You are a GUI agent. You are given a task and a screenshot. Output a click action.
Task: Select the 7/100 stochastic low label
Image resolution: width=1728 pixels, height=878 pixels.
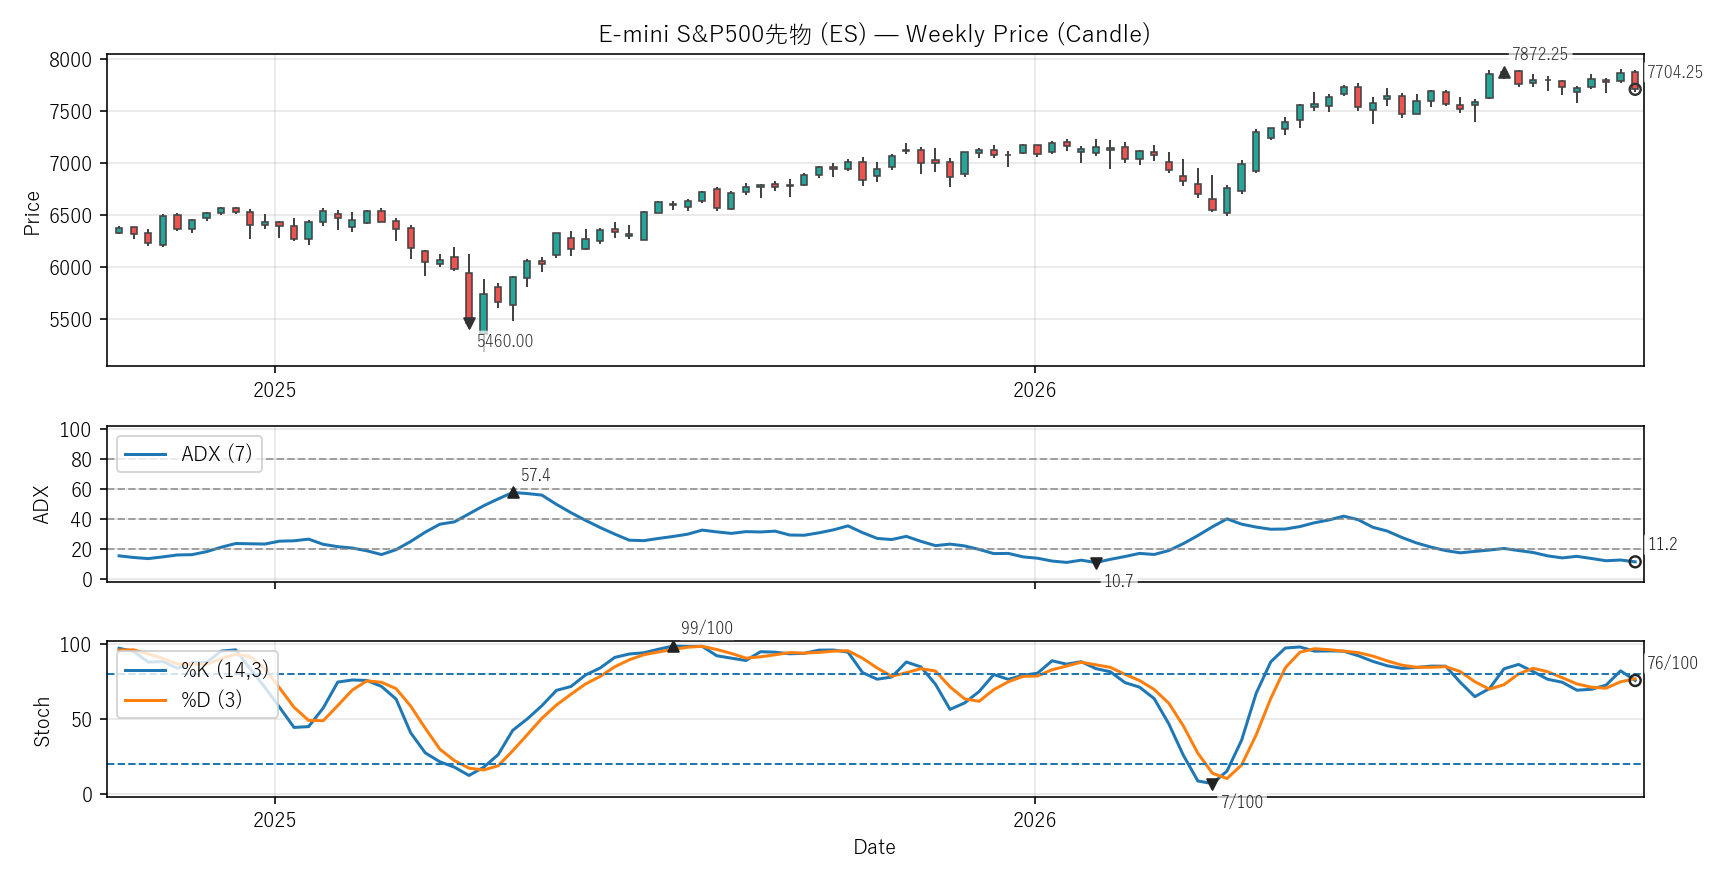pyautogui.click(x=1241, y=802)
